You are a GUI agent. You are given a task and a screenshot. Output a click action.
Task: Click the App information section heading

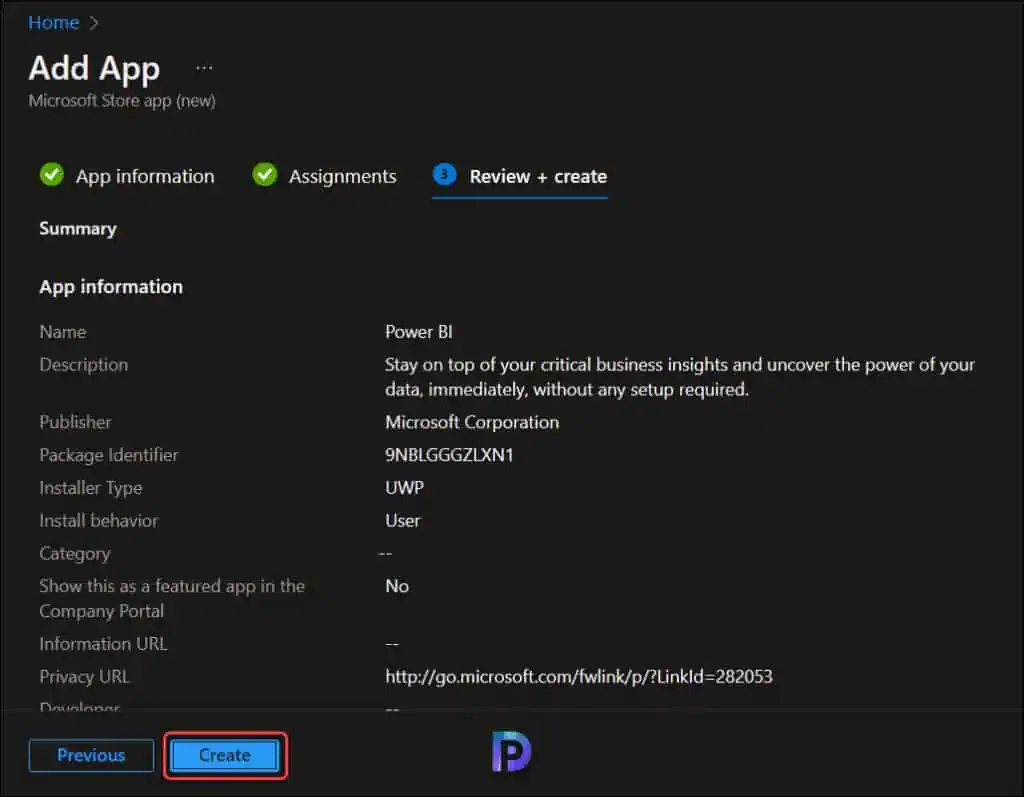coord(111,287)
